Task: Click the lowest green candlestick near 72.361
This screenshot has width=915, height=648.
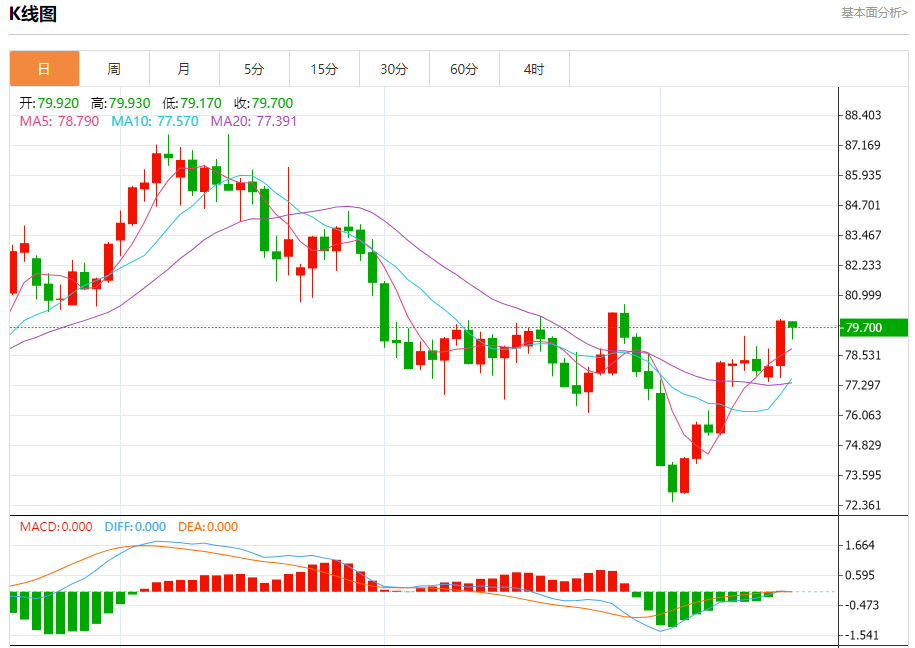Action: click(672, 479)
